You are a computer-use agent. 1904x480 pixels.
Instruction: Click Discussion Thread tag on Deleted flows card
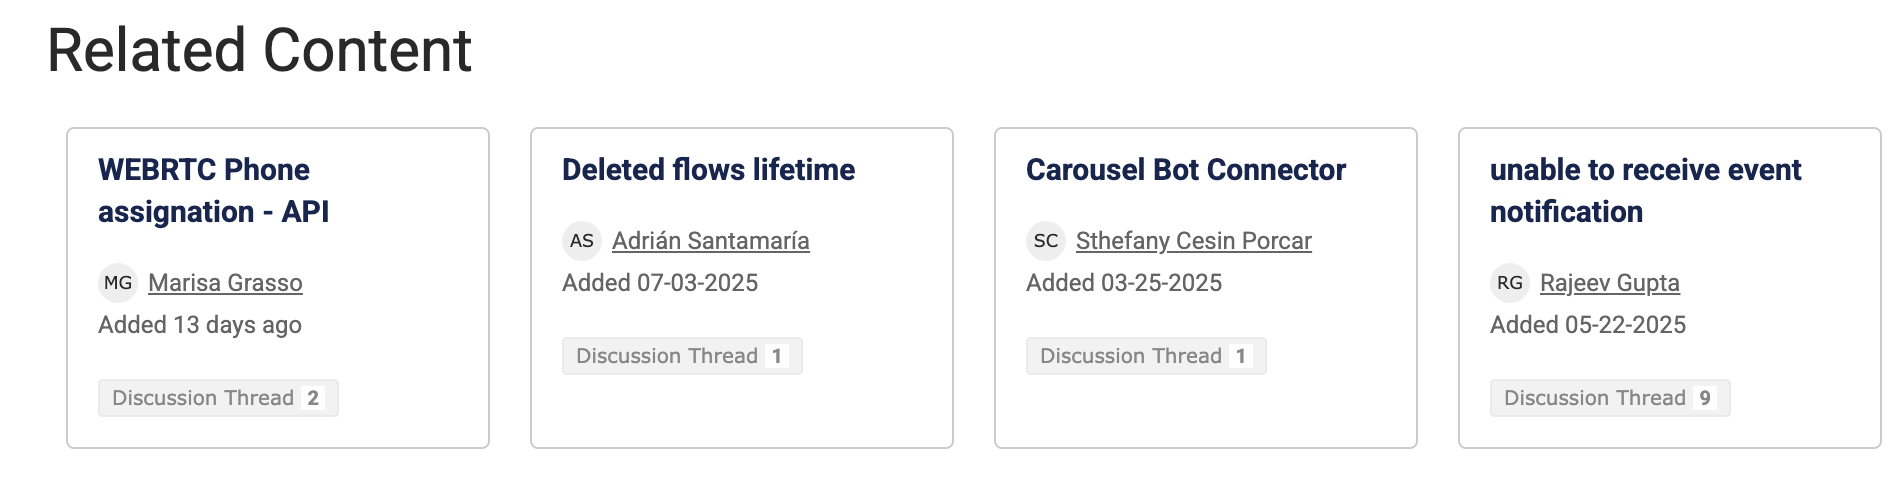click(682, 356)
